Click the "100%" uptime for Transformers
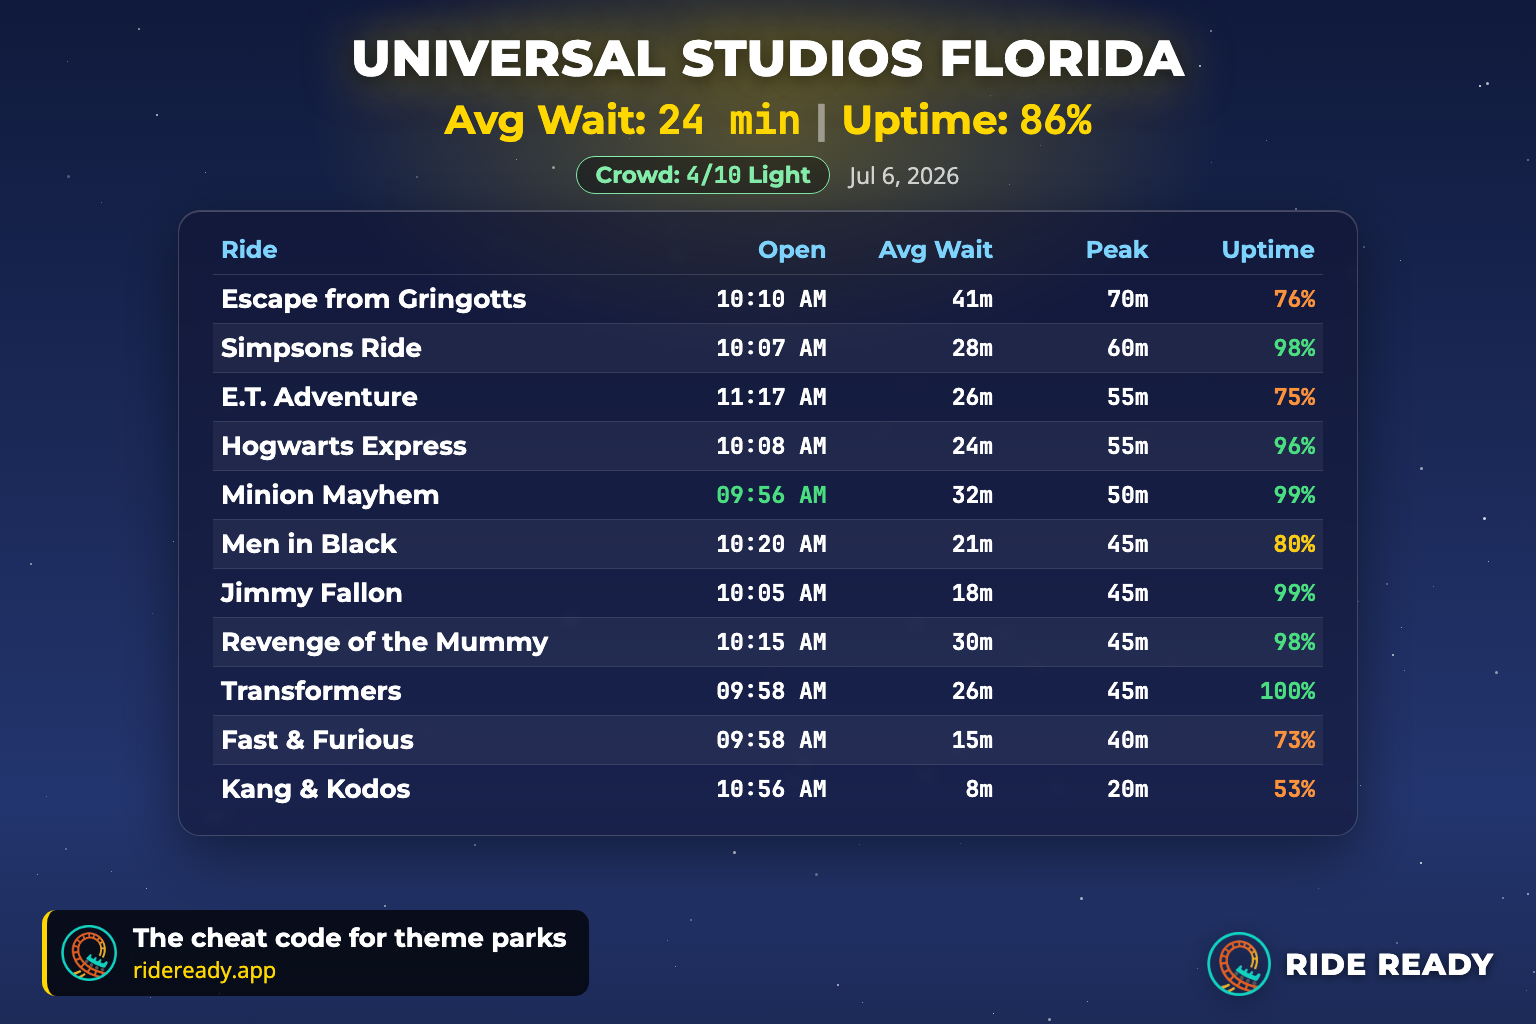Screen dimensions: 1536x1024 (1287, 691)
